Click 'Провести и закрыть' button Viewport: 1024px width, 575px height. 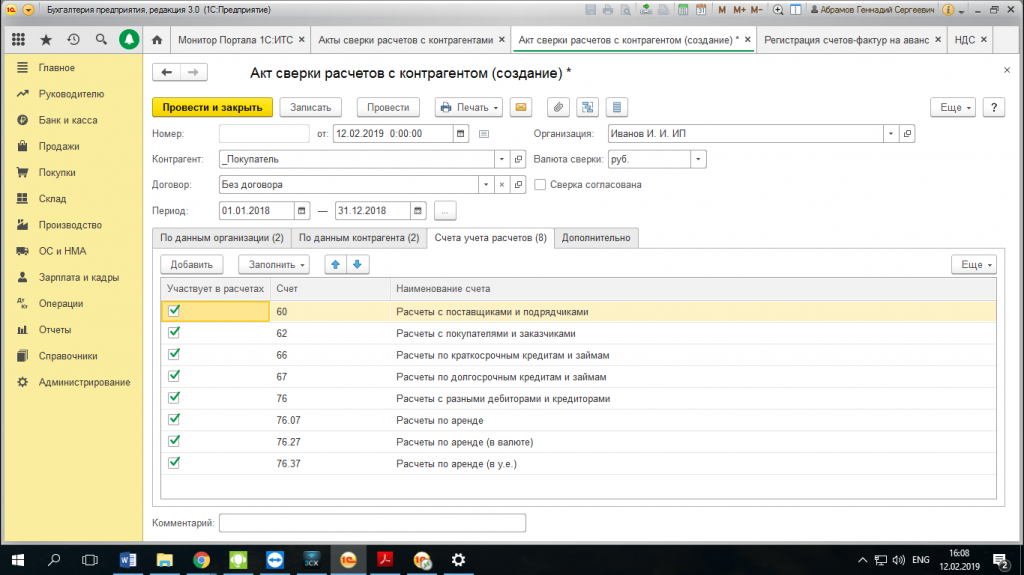[212, 107]
